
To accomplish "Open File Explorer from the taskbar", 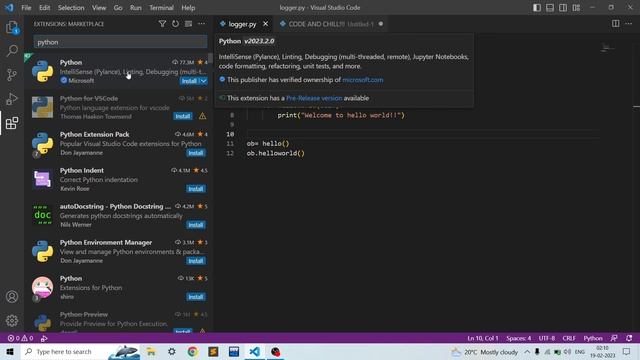I will tap(151, 352).
